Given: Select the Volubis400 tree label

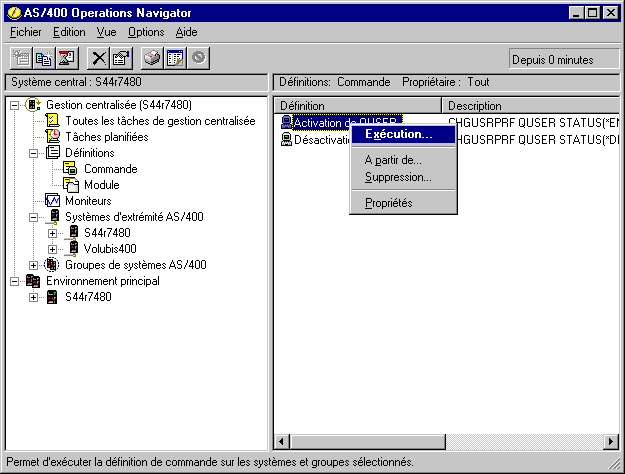Looking at the screenshot, I should pyautogui.click(x=110, y=249).
